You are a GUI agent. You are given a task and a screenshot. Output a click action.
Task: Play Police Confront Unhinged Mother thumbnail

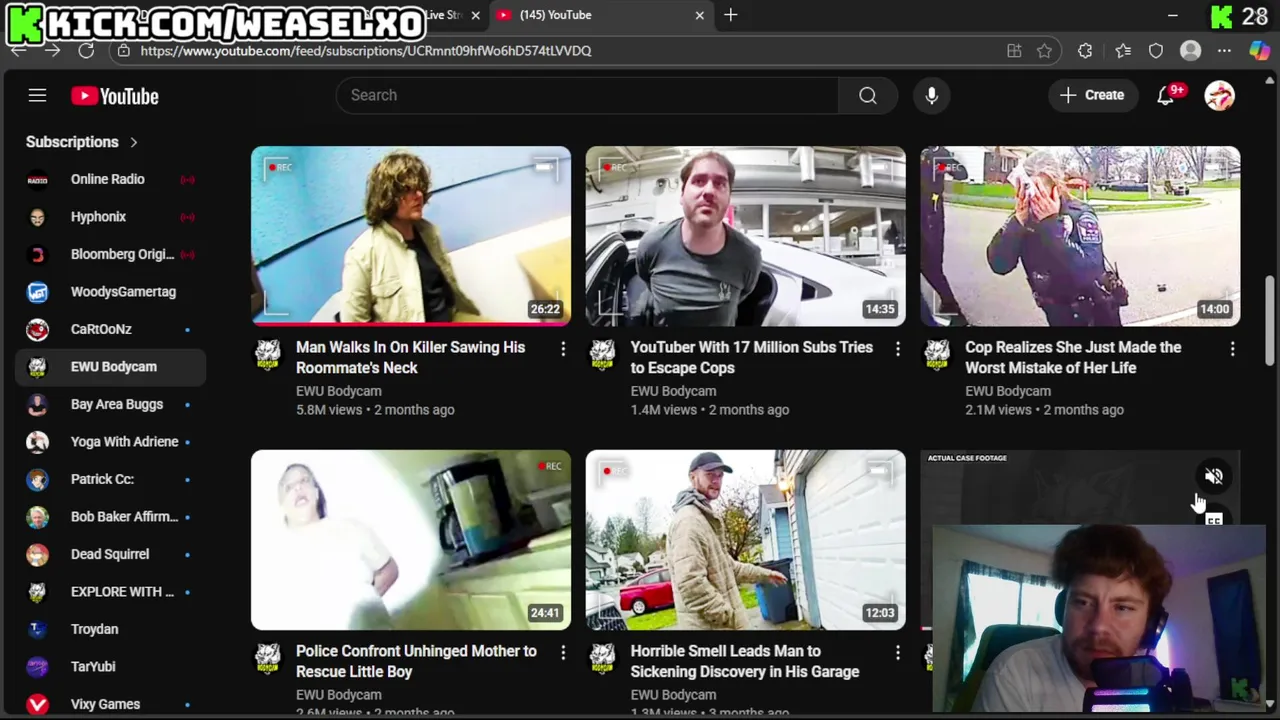(x=411, y=540)
